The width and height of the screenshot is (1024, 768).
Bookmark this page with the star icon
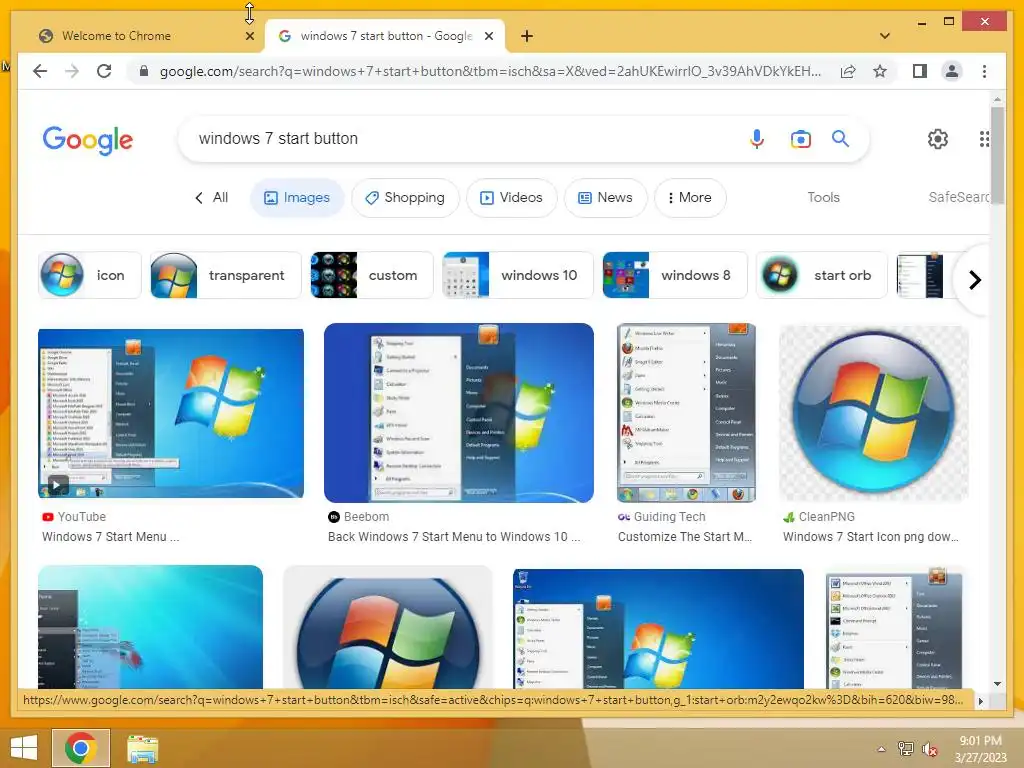pos(880,71)
